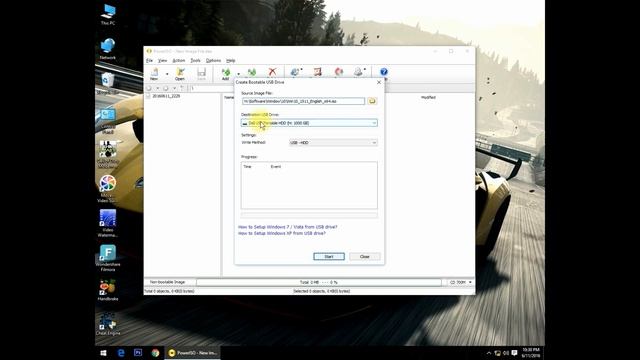The width and height of the screenshot is (640, 360).
Task: Click the network icon in the system tray
Action: (498, 353)
